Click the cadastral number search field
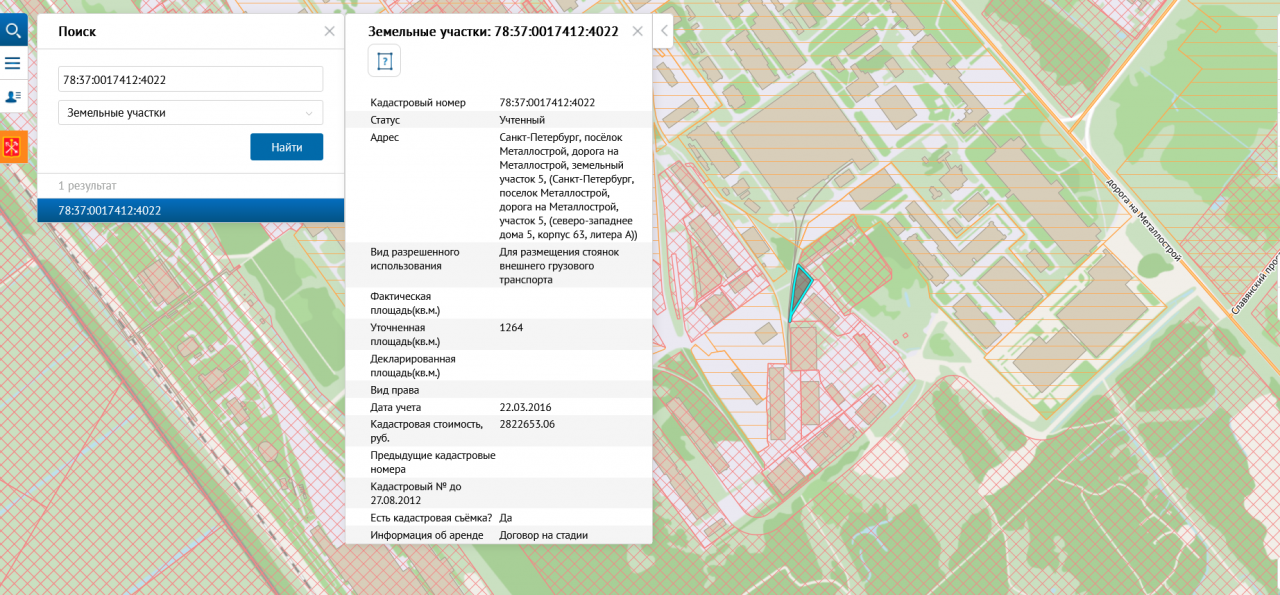This screenshot has height=595, width=1280. click(x=190, y=79)
